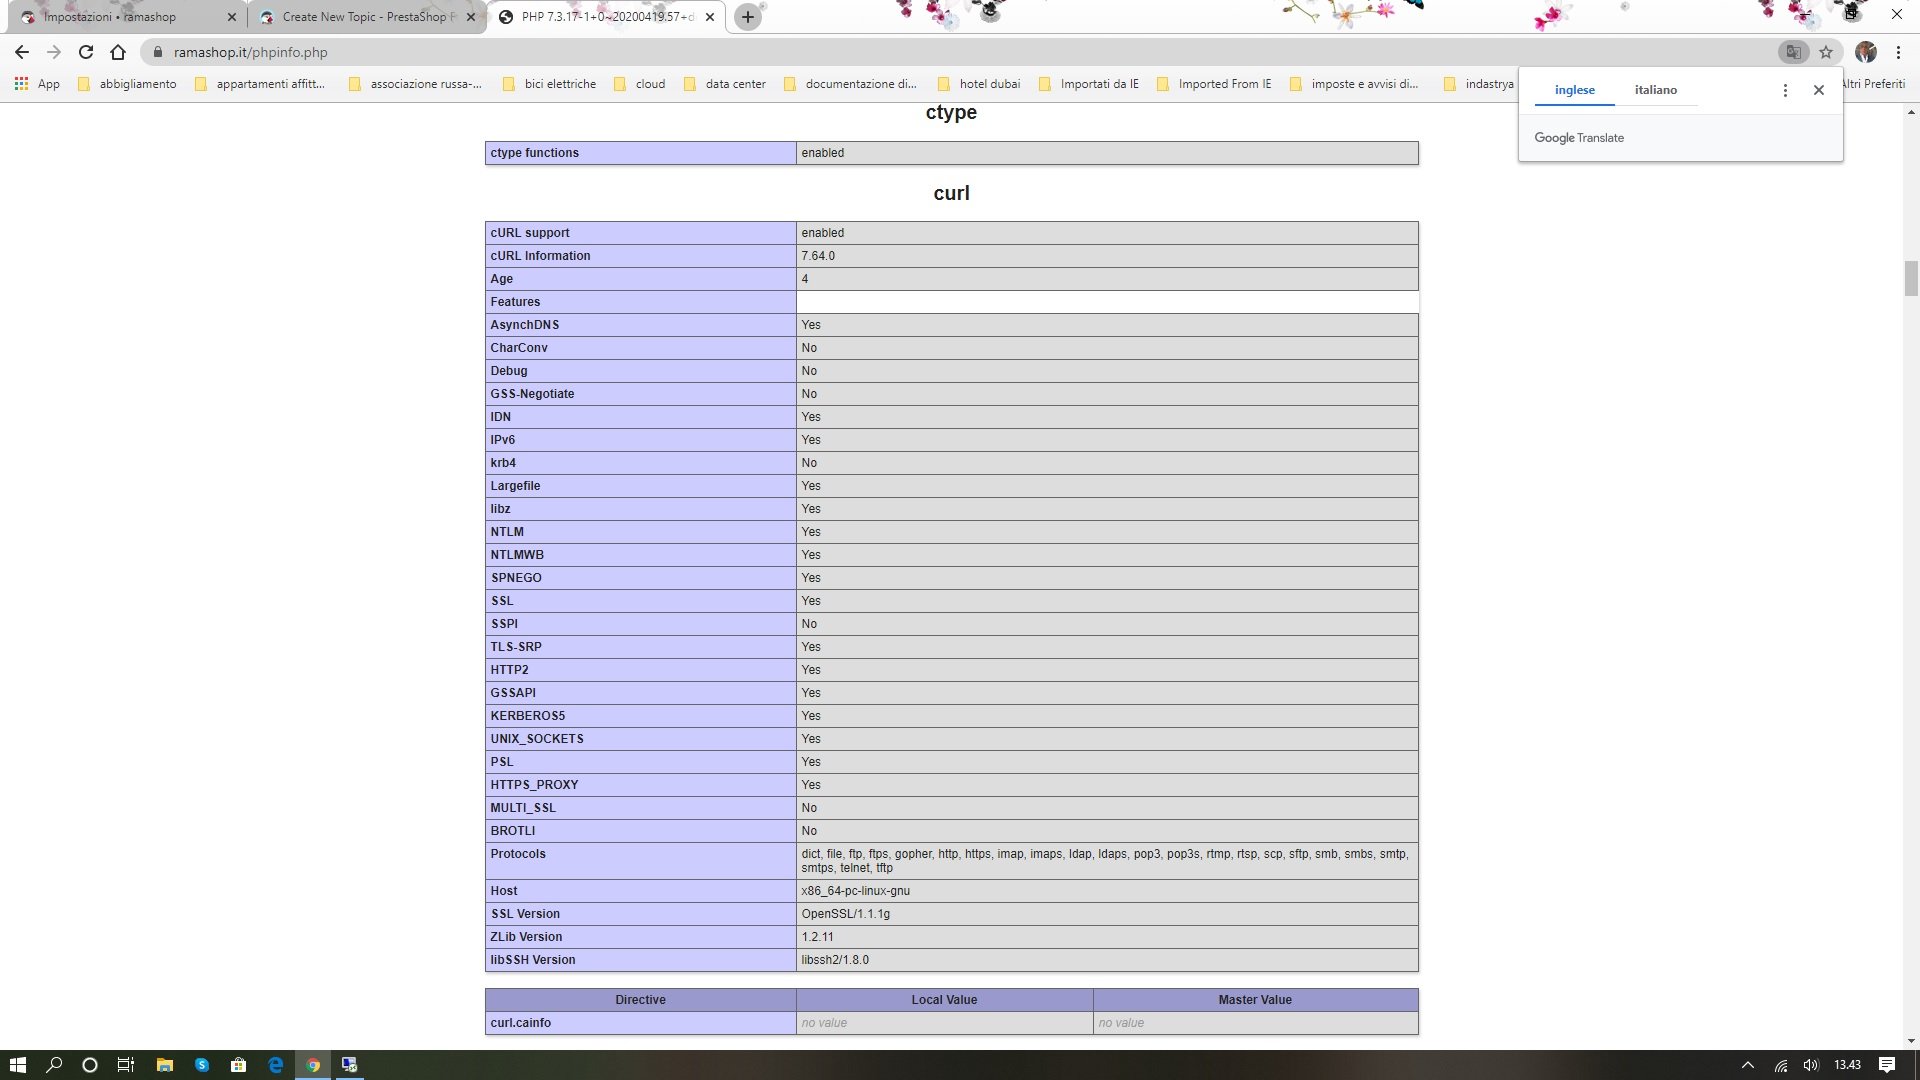Image resolution: width=1920 pixels, height=1080 pixels.
Task: Click the vertical scrollbar thumb
Action: click(x=1911, y=278)
